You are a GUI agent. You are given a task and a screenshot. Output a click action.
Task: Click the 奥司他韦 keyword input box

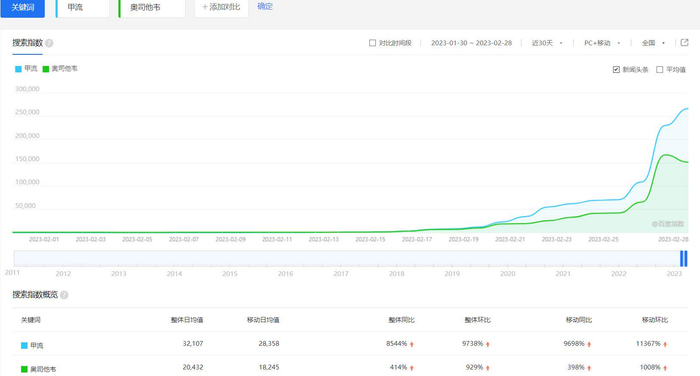152,8
